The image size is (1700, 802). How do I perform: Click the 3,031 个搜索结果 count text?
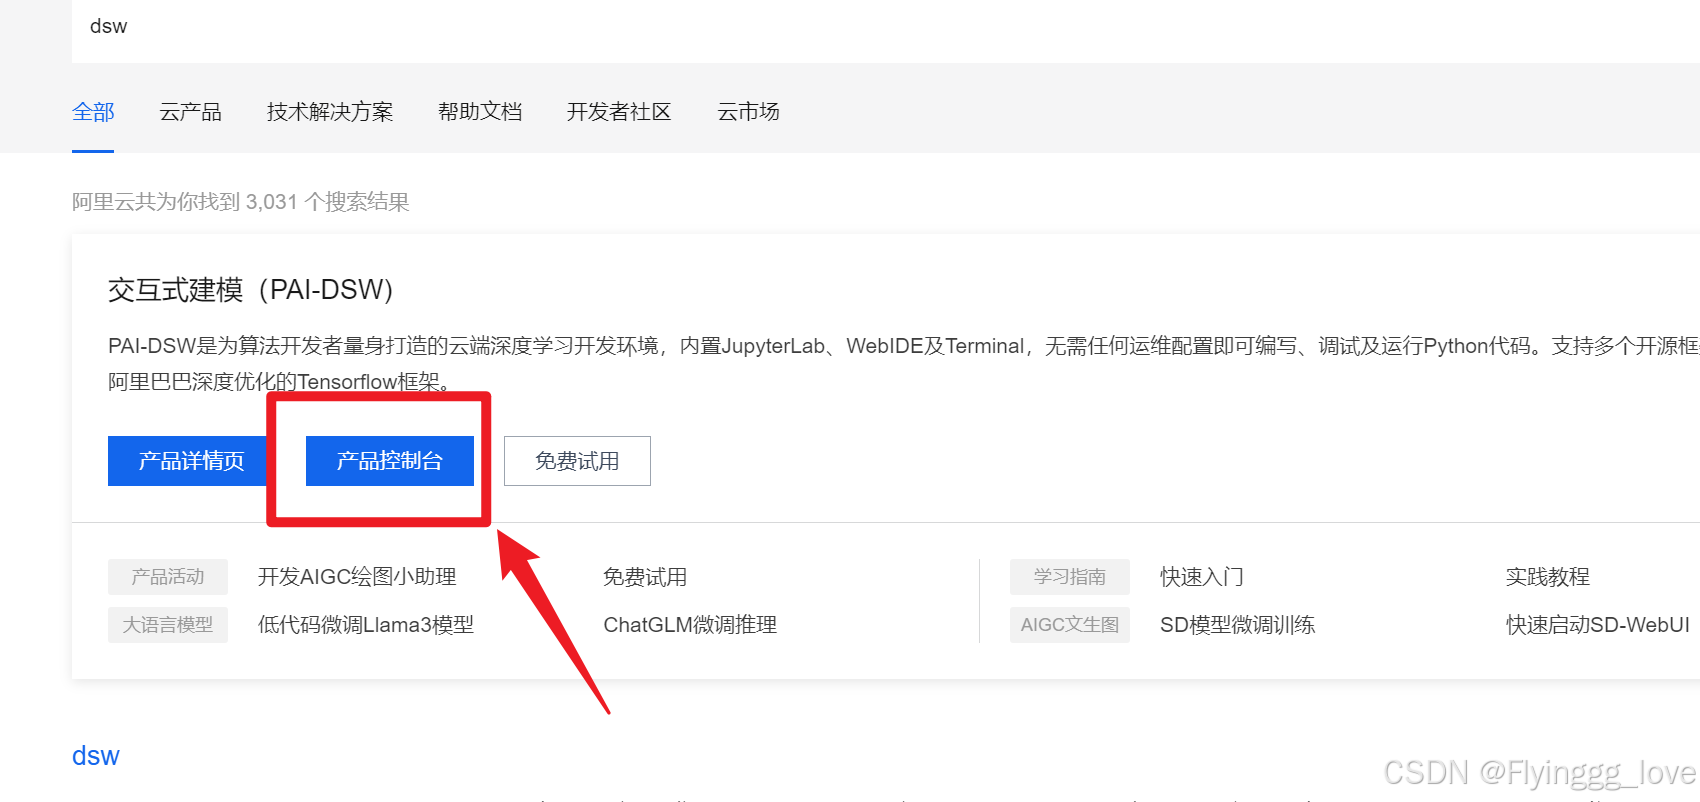click(328, 202)
